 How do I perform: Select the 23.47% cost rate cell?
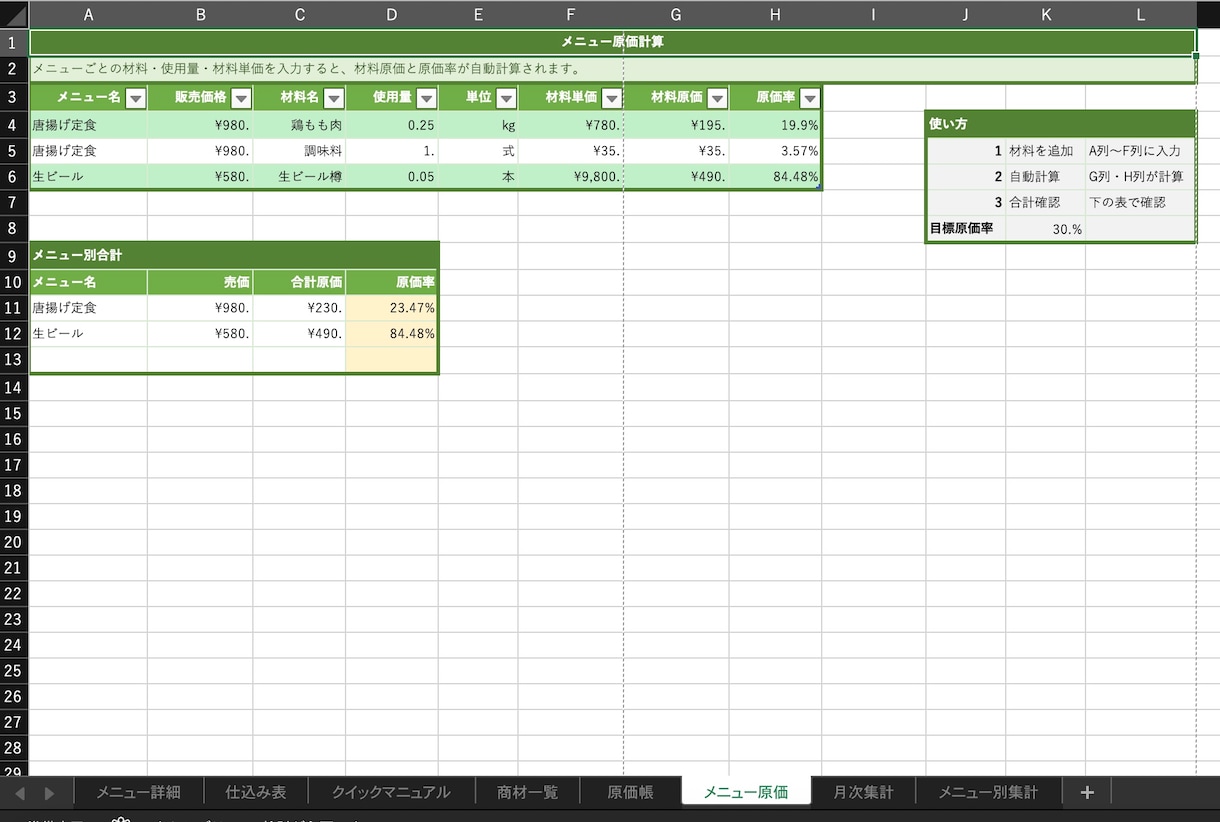pyautogui.click(x=392, y=308)
